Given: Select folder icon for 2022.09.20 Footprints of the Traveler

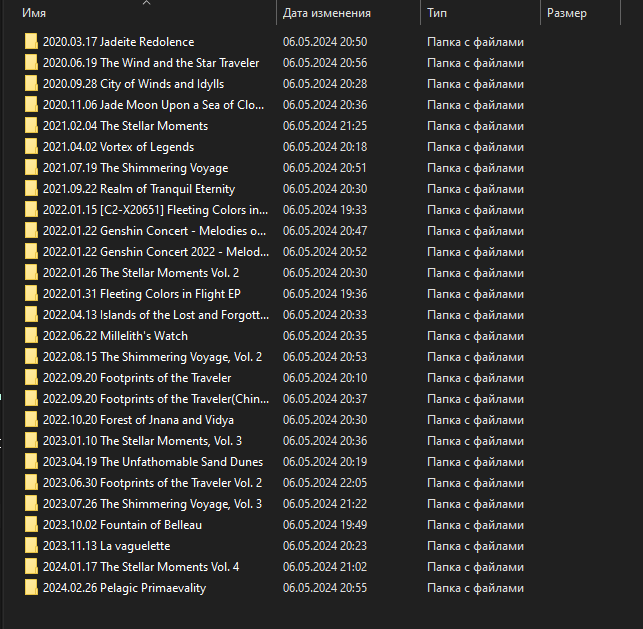Looking at the screenshot, I should coord(31,378).
